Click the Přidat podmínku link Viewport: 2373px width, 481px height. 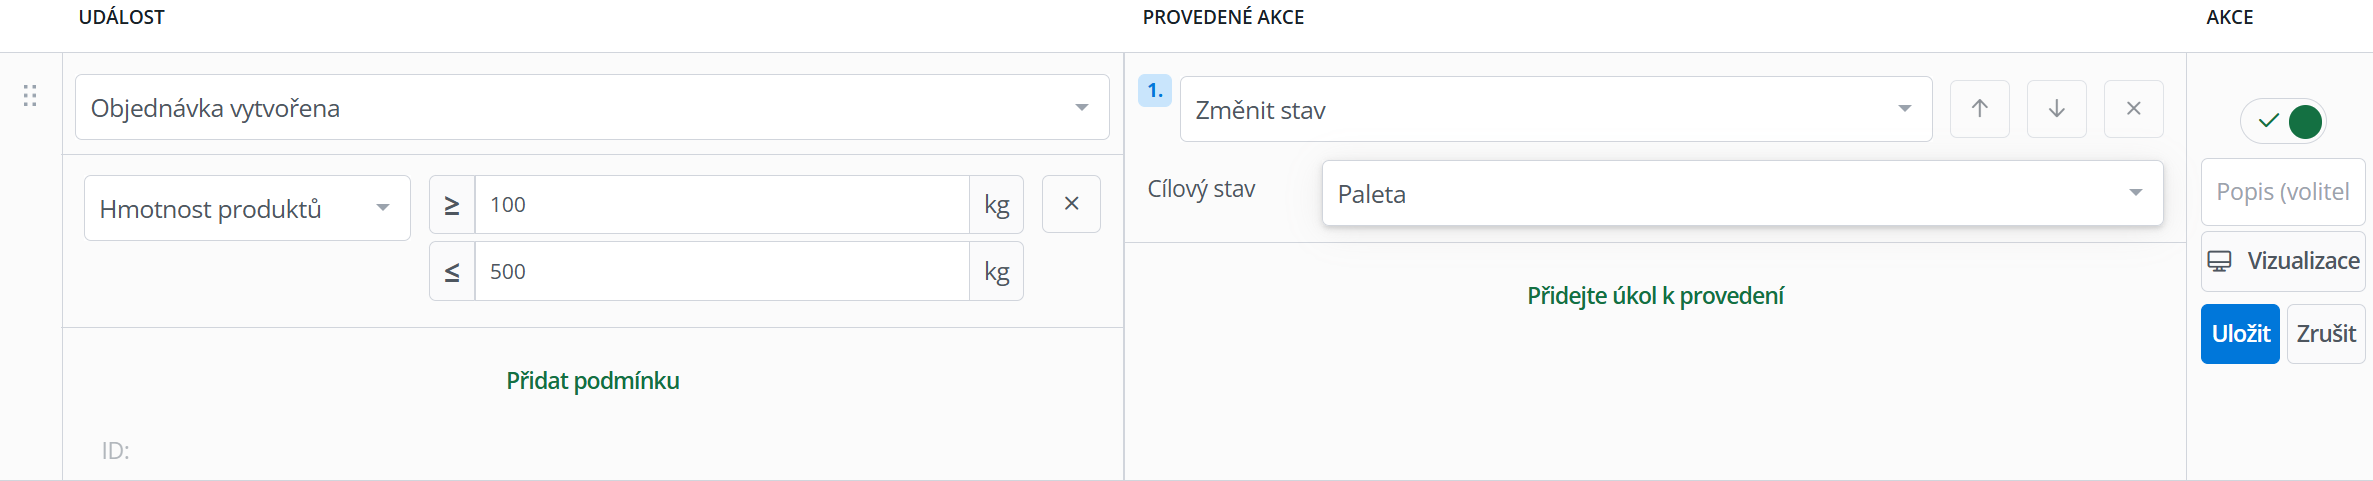tap(593, 381)
